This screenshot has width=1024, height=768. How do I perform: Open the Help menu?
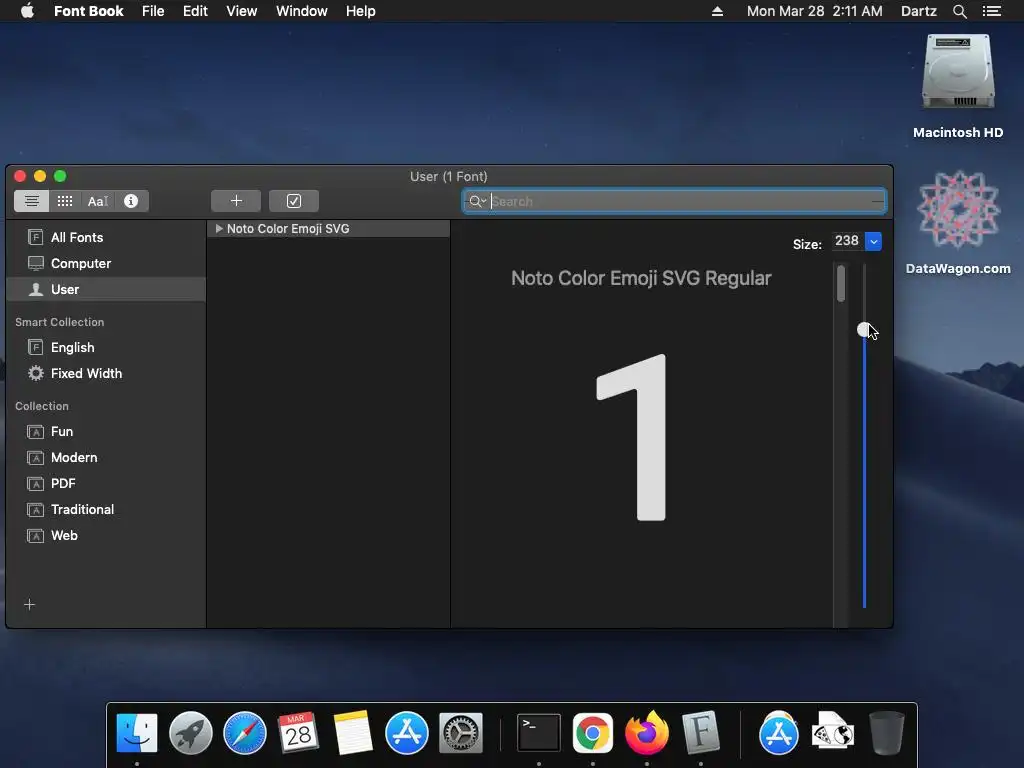(x=360, y=11)
